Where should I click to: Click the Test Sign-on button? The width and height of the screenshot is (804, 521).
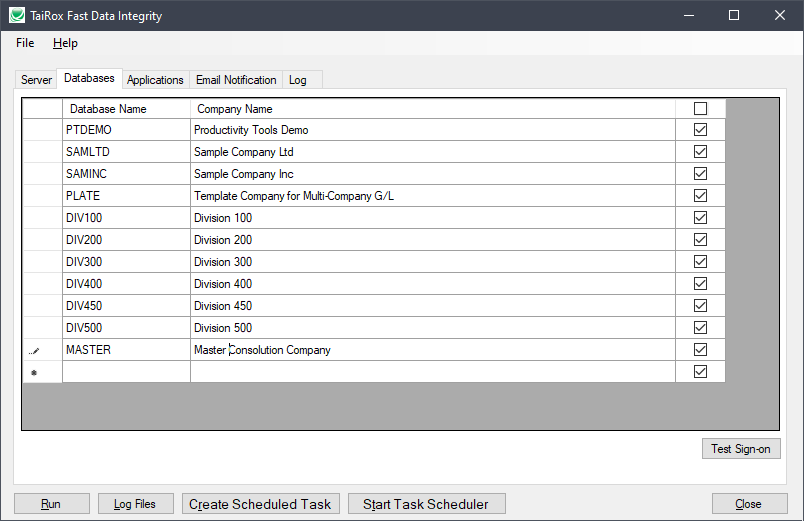click(x=741, y=449)
